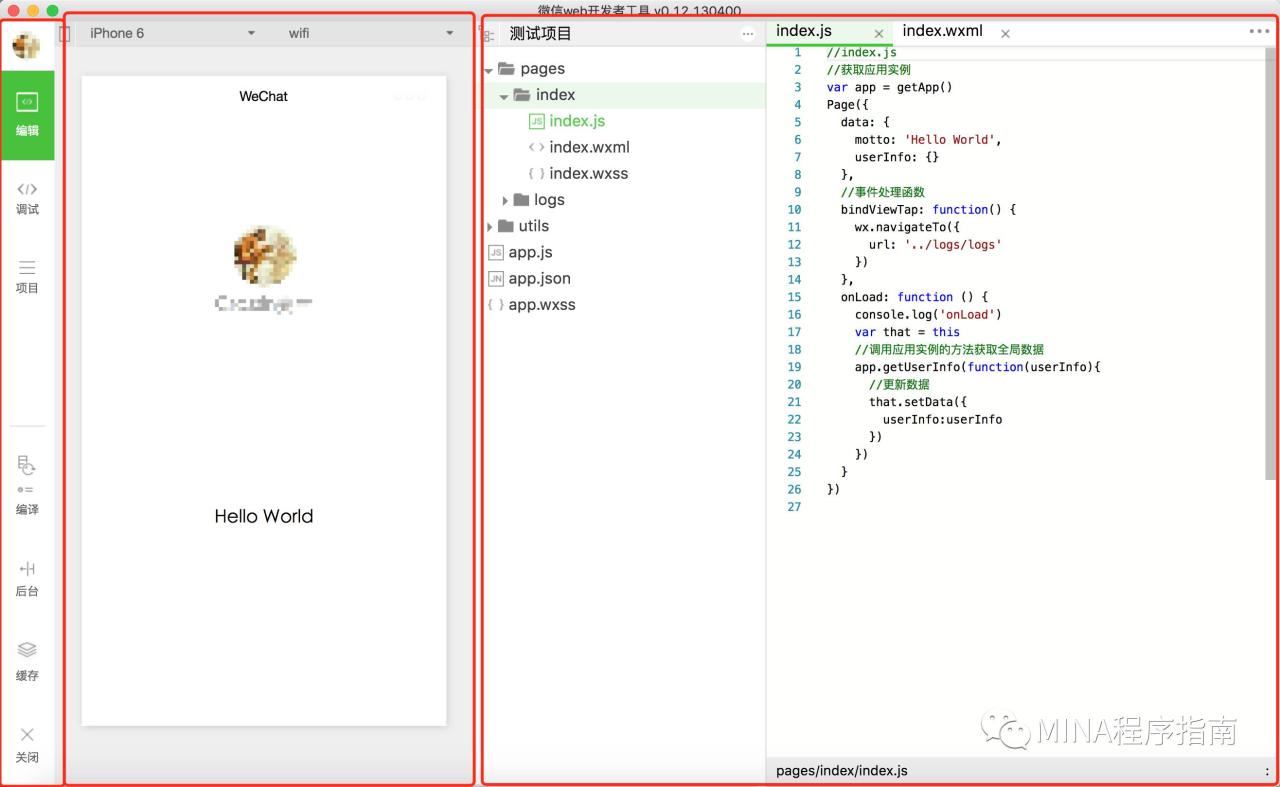The image size is (1280, 787).
Task: Click the 测试项目 project title
Action: [540, 33]
